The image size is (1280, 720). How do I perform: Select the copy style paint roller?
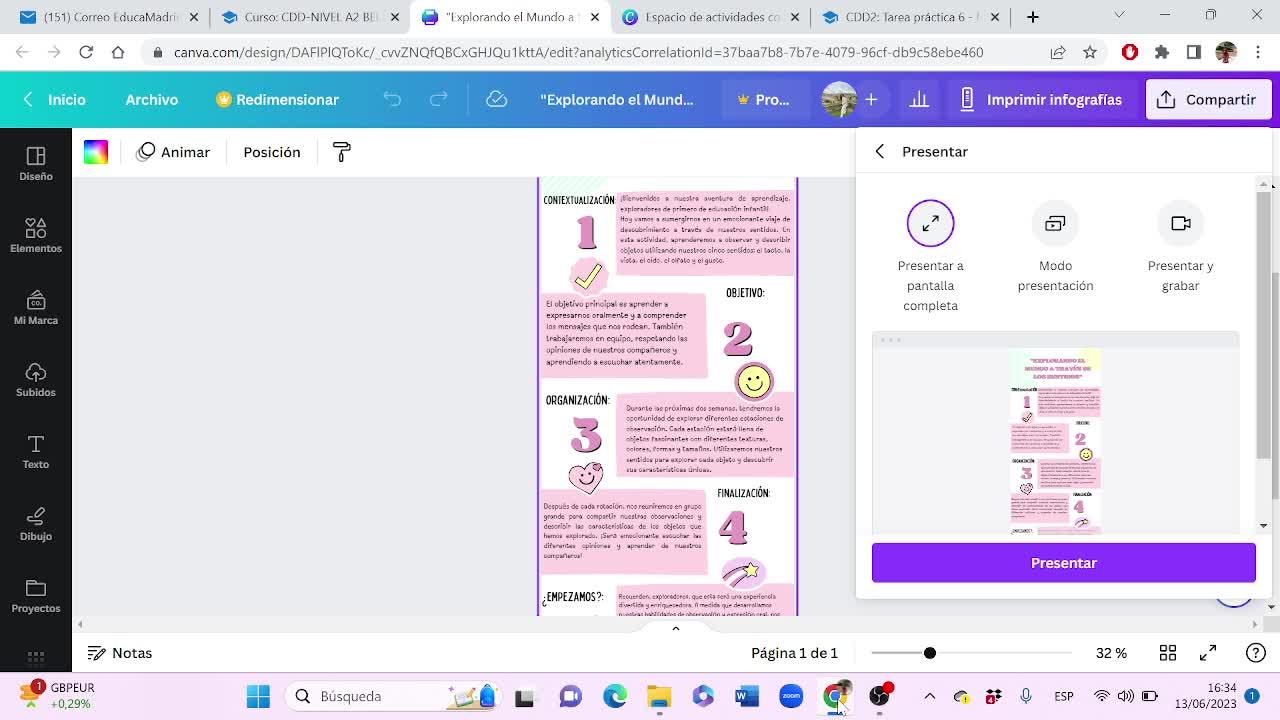point(342,152)
